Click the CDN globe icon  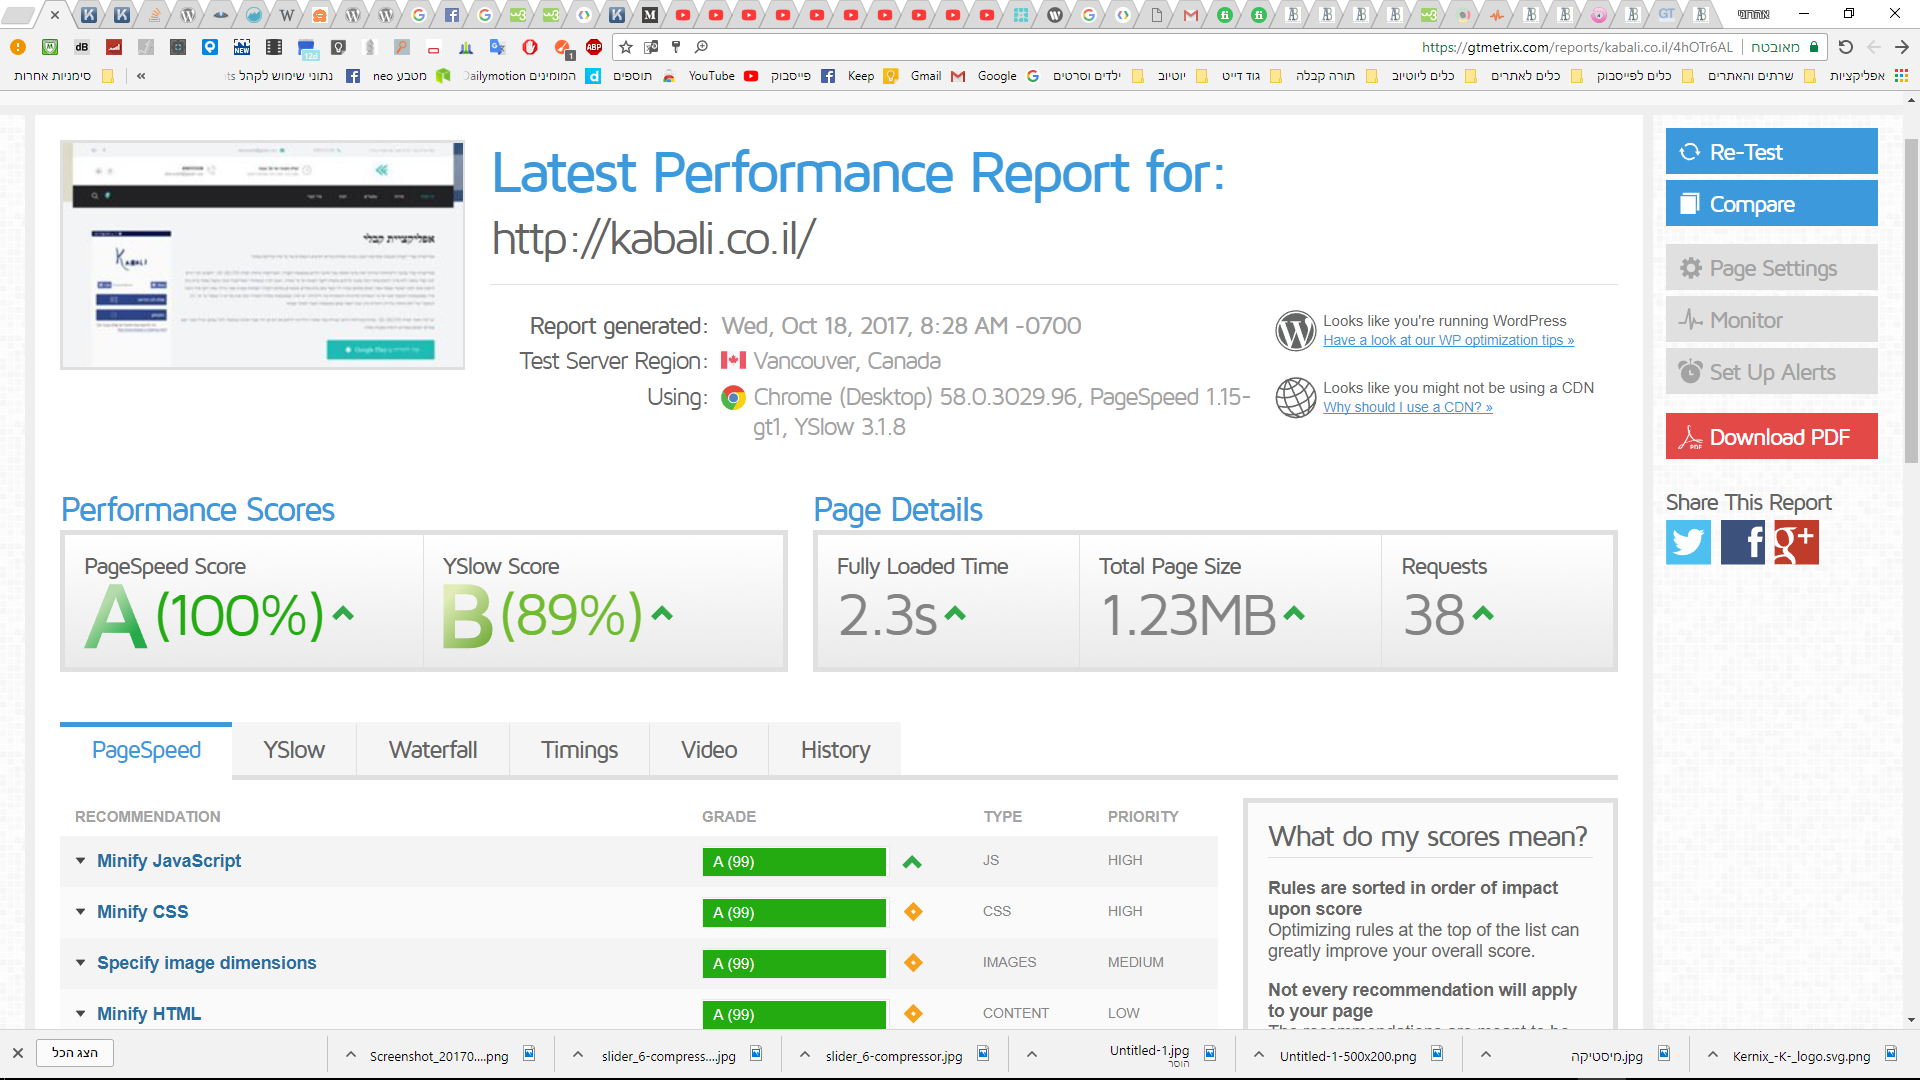point(1295,398)
